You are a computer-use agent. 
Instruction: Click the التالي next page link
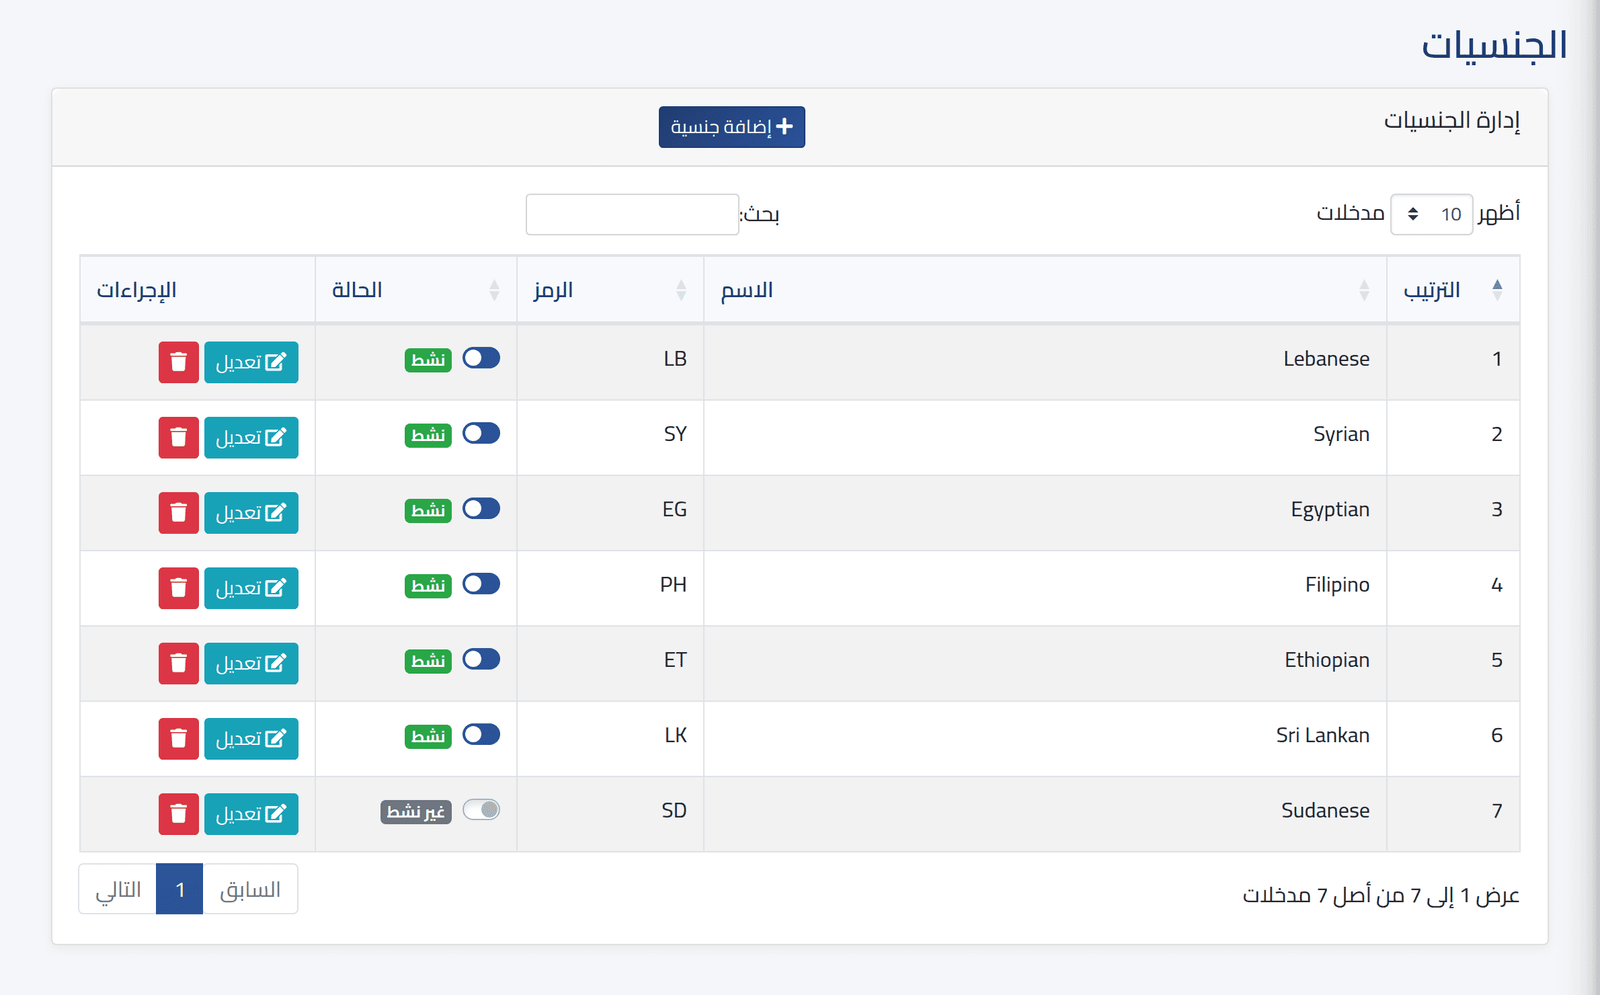pos(118,889)
